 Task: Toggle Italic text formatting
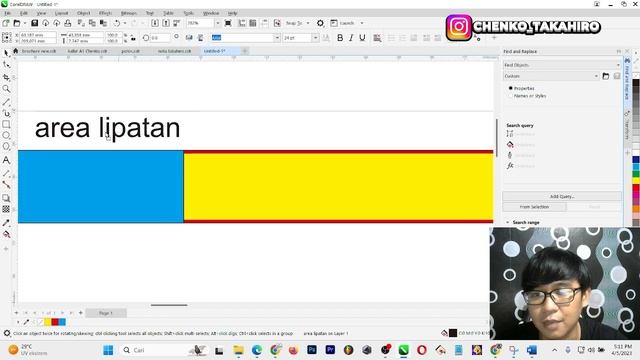coord(351,38)
